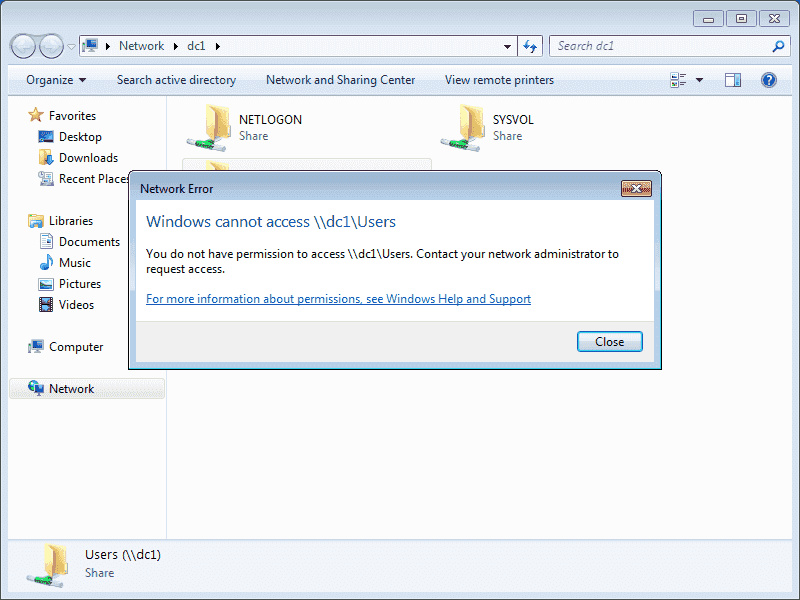Select the Documents library icon
Screen dimensions: 800x600
(44, 241)
